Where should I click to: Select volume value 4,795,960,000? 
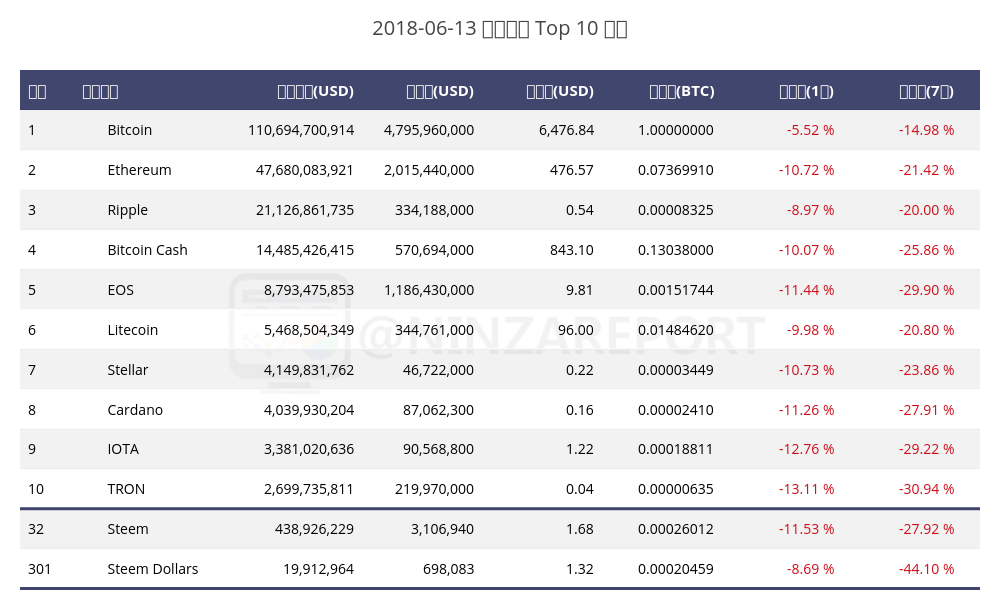tap(429, 130)
